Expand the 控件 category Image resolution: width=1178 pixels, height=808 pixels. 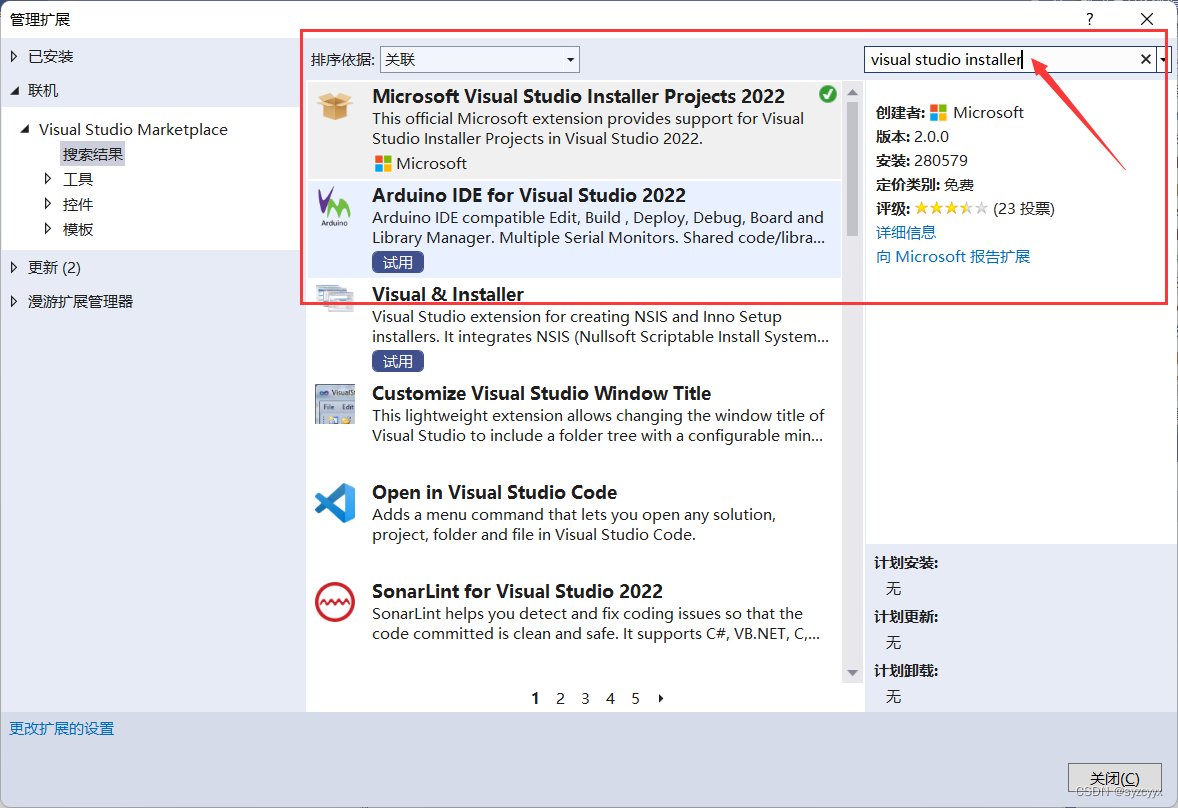click(x=48, y=204)
